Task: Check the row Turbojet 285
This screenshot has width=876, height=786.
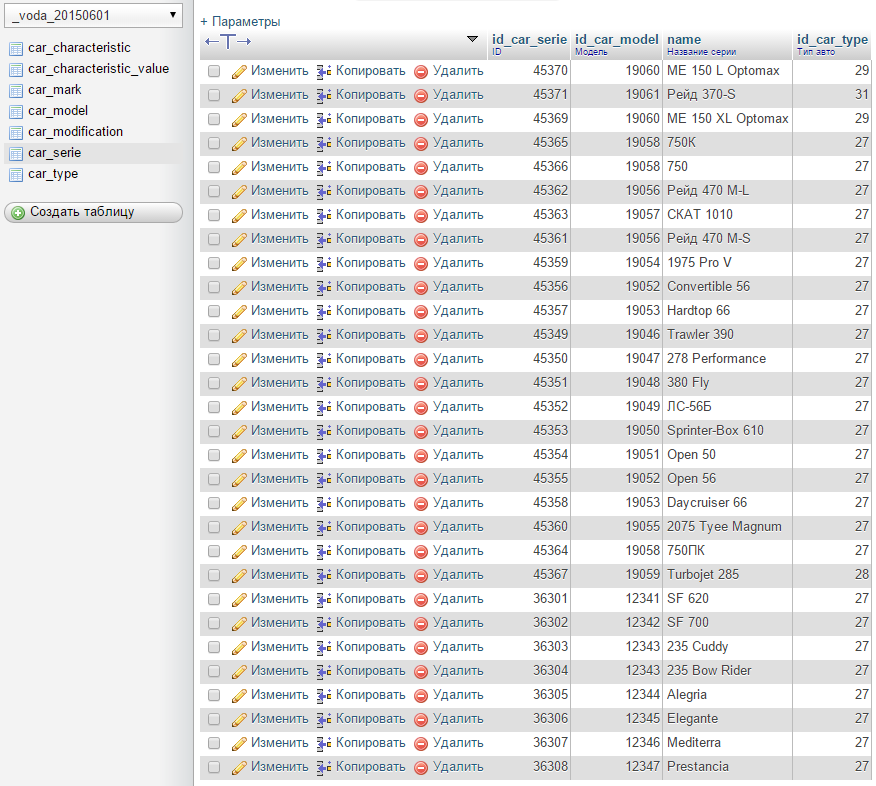Action: pyautogui.click(x=214, y=575)
